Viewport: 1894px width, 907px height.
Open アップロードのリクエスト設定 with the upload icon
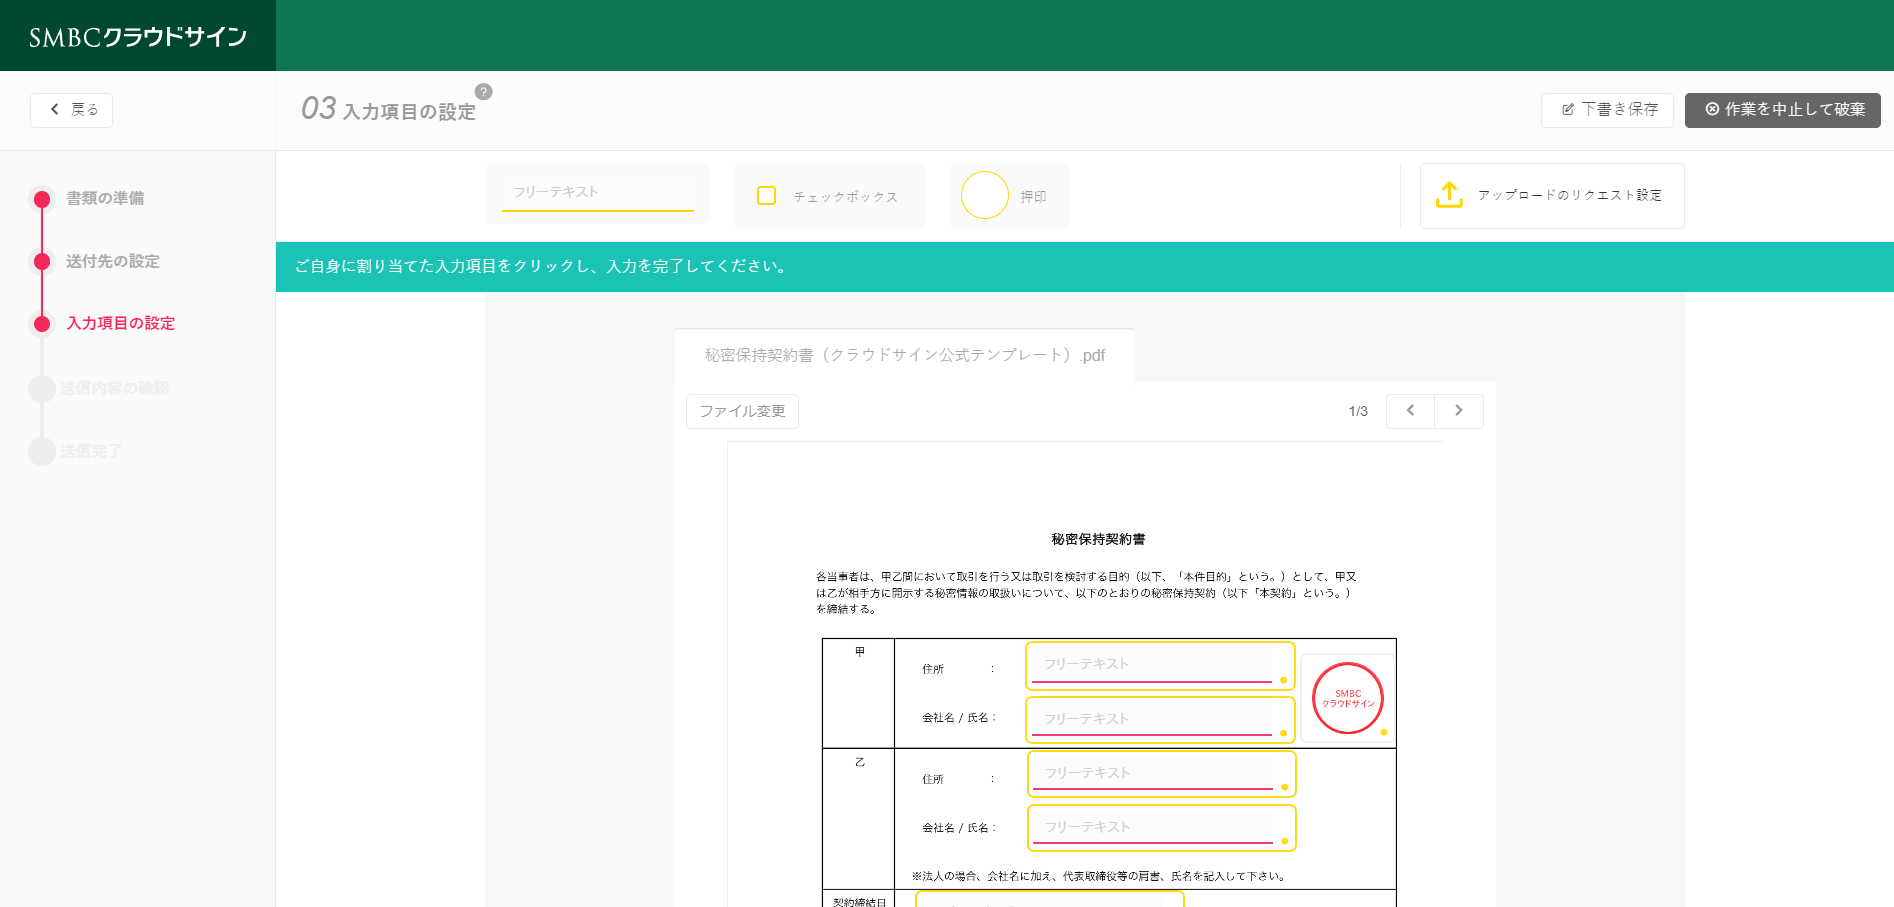point(1551,195)
